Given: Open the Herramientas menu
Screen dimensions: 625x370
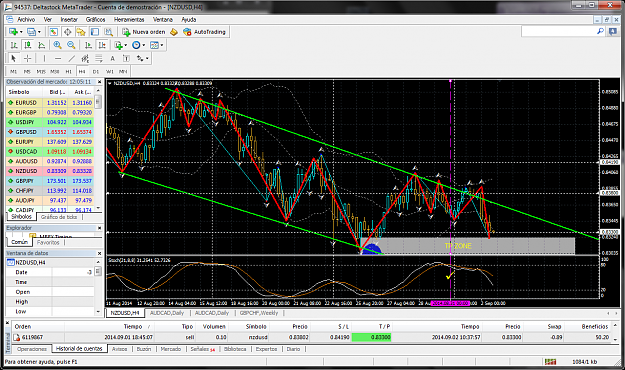Looking at the screenshot, I should pyautogui.click(x=129, y=20).
